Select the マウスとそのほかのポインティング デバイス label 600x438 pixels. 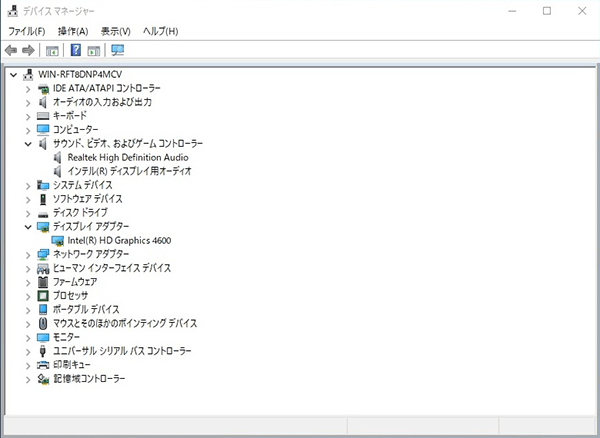[x=125, y=323]
